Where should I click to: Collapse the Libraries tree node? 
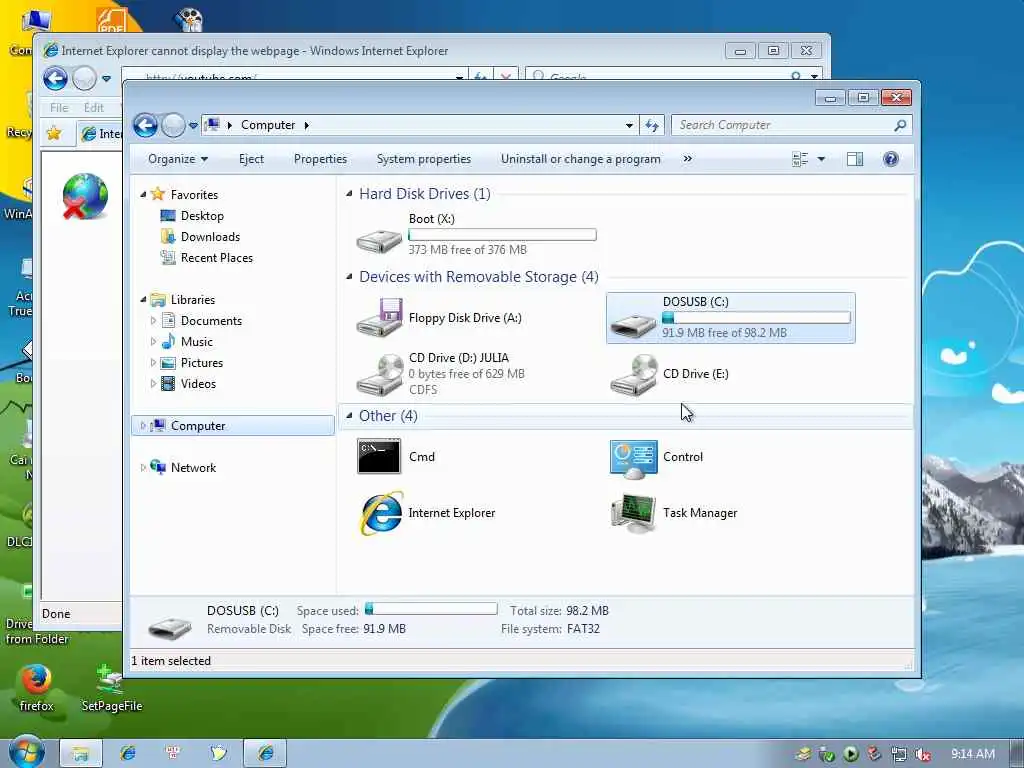coord(143,300)
